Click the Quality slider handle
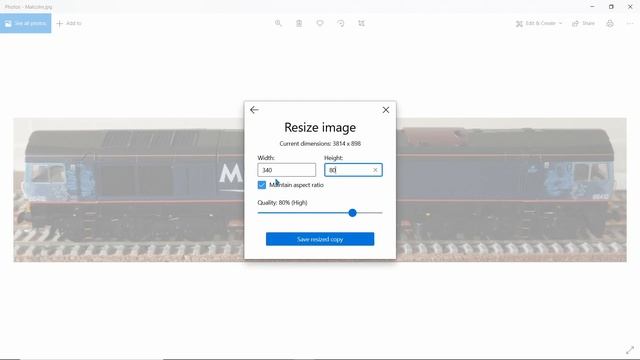Screen dimensions: 640x360 (353, 213)
